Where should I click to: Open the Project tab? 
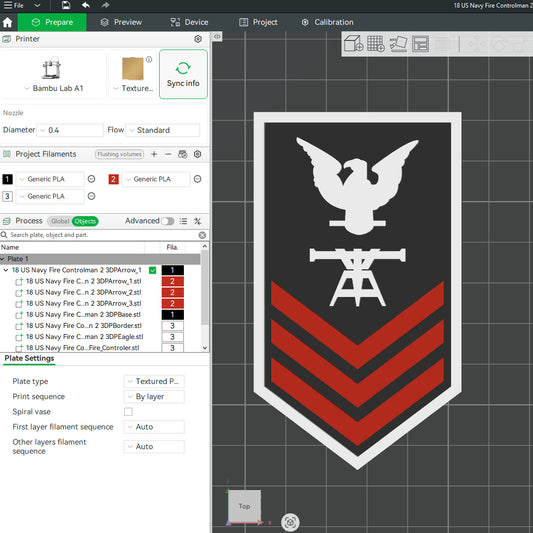258,22
